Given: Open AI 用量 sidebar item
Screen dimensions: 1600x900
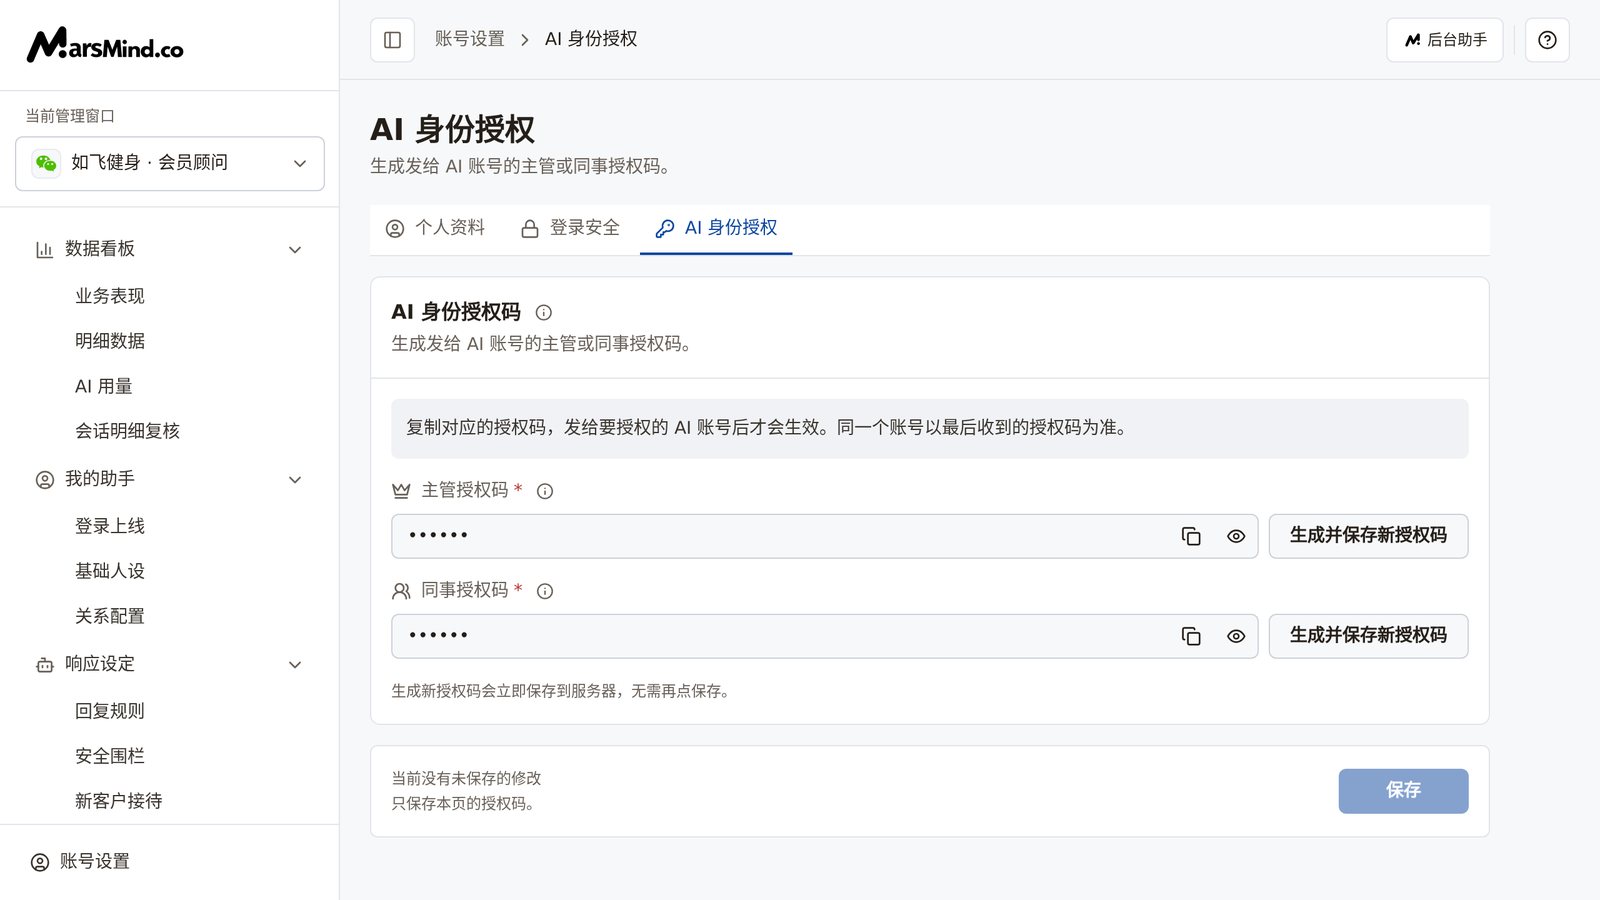Looking at the screenshot, I should pyautogui.click(x=104, y=386).
